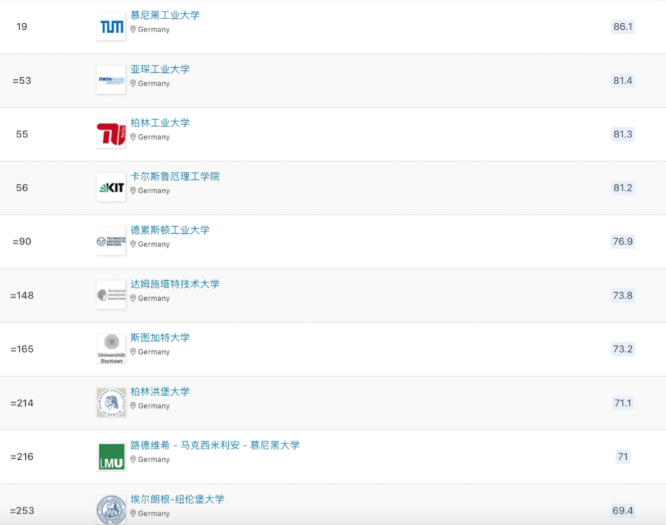Open the 斯图加特大学 link

tap(160, 337)
